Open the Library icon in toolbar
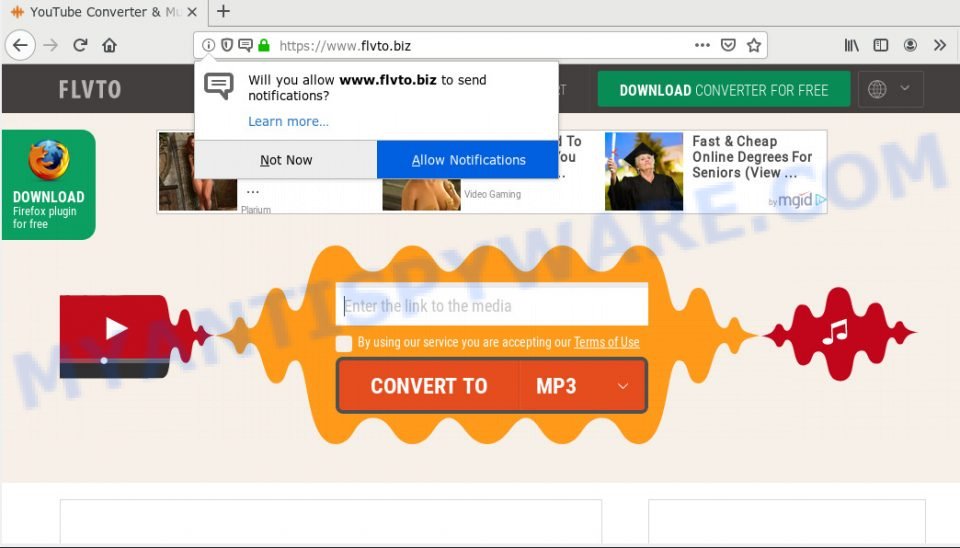The width and height of the screenshot is (960, 548). click(852, 45)
